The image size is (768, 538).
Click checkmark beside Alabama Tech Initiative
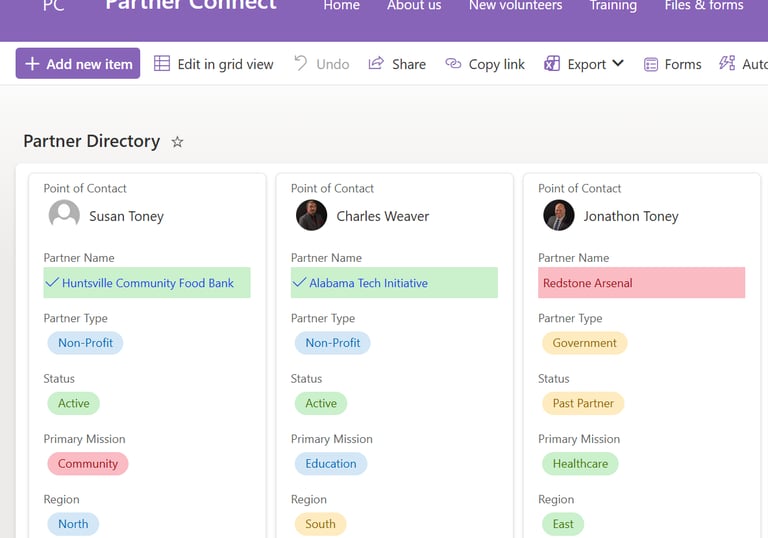click(299, 282)
